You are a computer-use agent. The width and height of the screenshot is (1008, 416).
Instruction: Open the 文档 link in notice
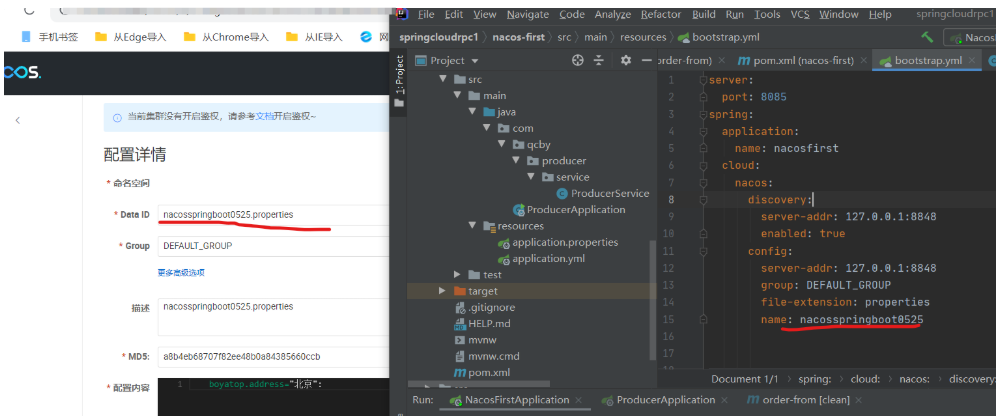(x=265, y=116)
